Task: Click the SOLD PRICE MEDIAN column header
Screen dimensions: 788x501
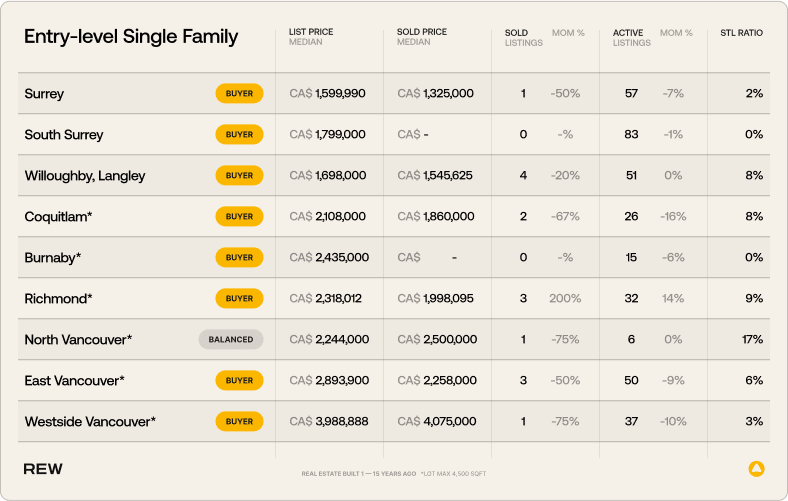Action: (x=422, y=37)
